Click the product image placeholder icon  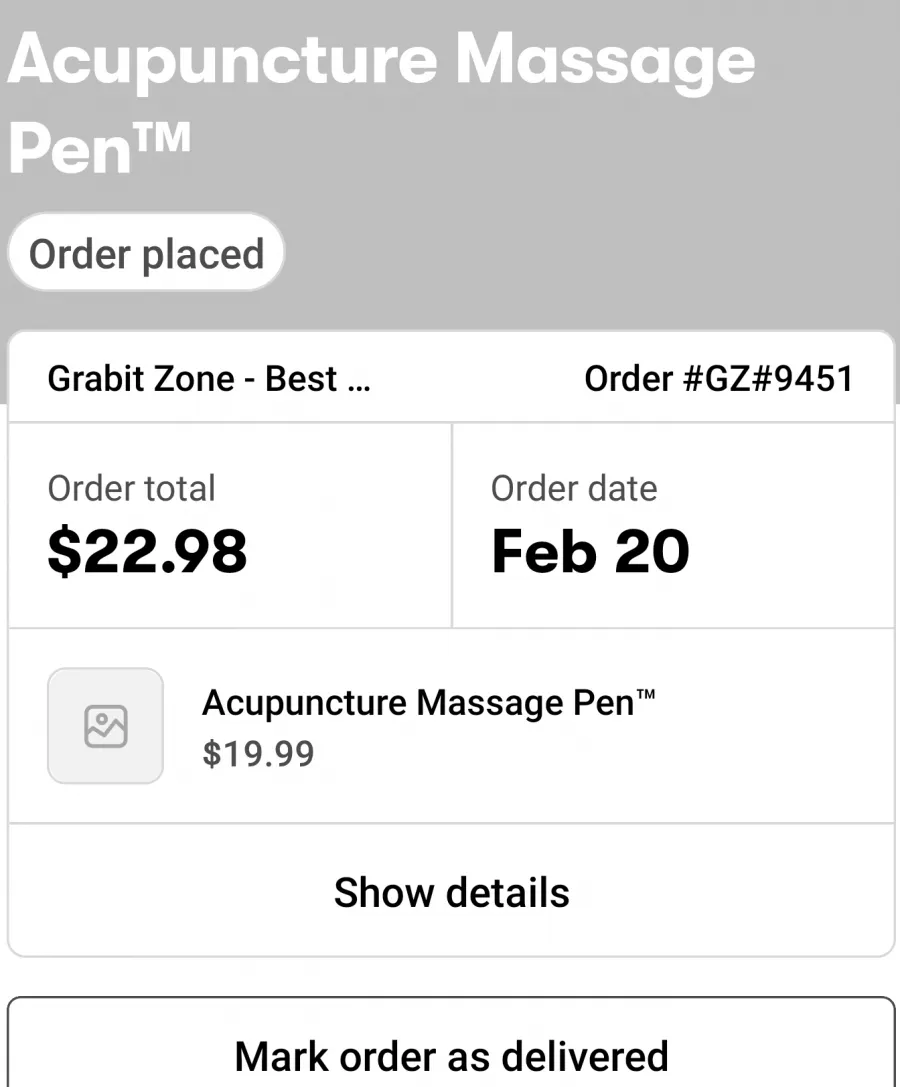click(x=105, y=726)
